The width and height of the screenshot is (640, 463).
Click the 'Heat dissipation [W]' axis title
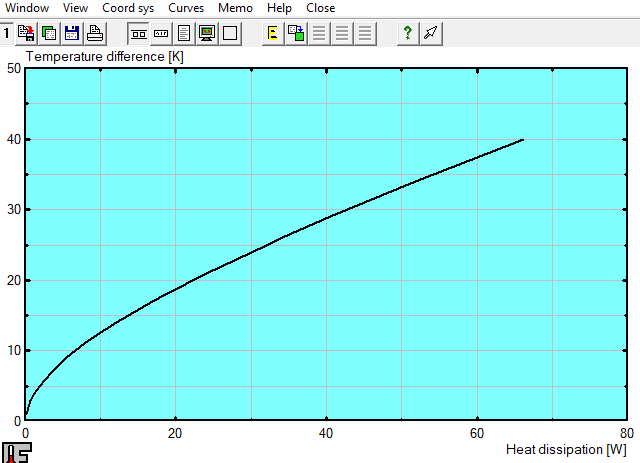pos(566,449)
